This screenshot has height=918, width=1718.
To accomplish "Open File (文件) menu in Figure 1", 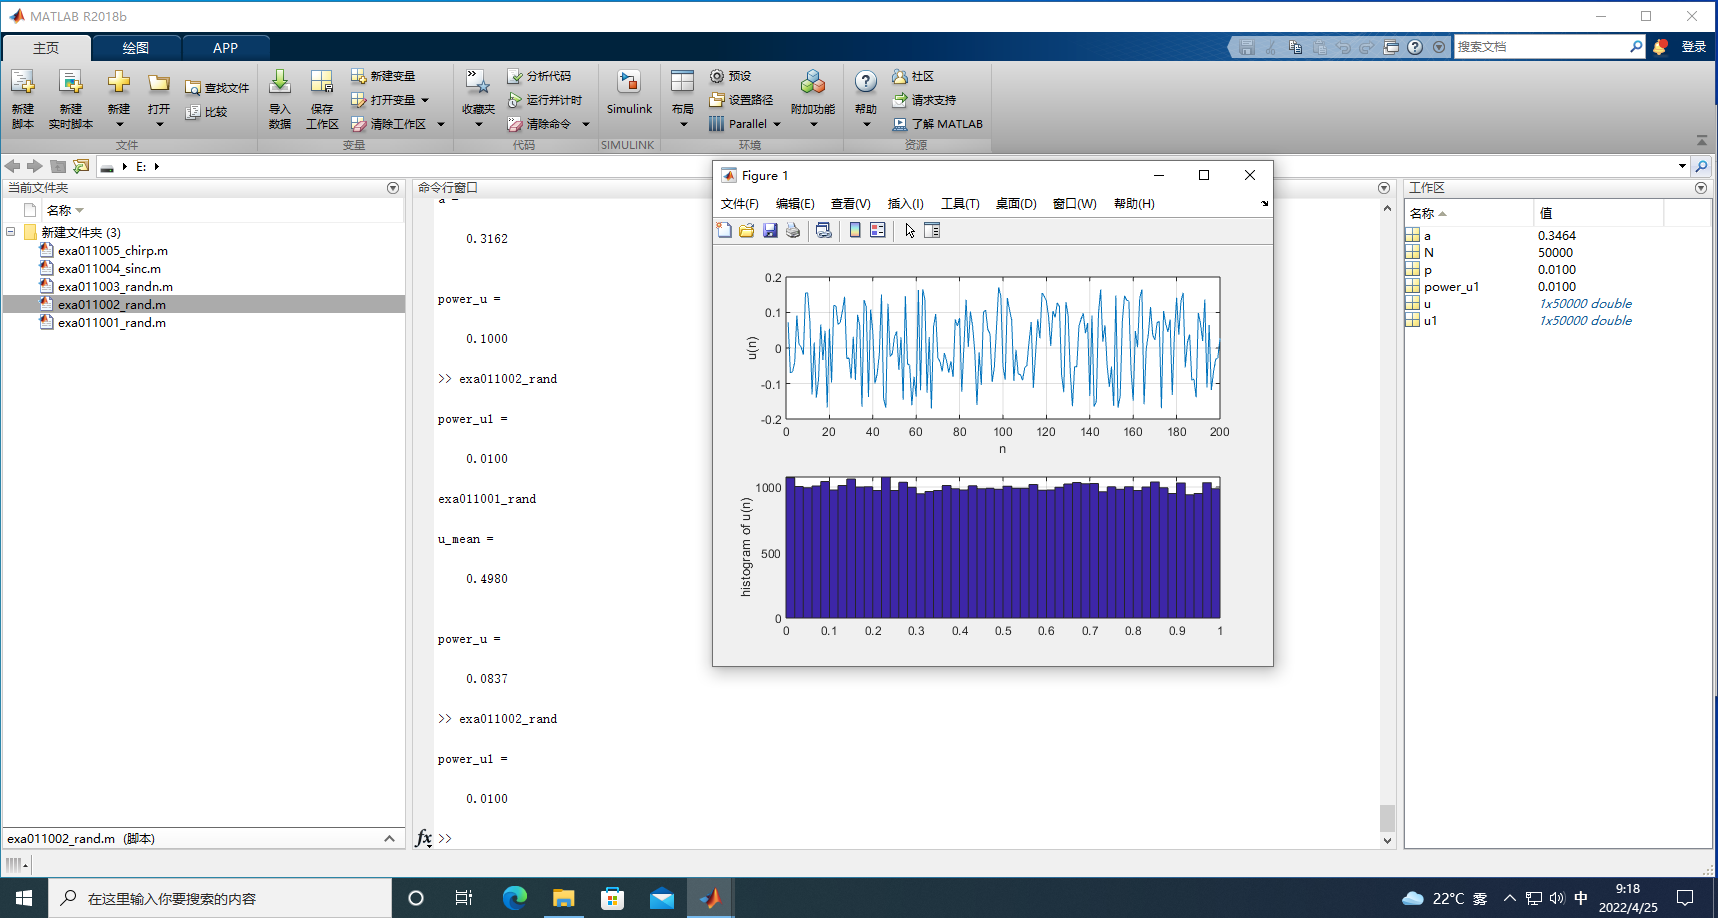I will [740, 204].
